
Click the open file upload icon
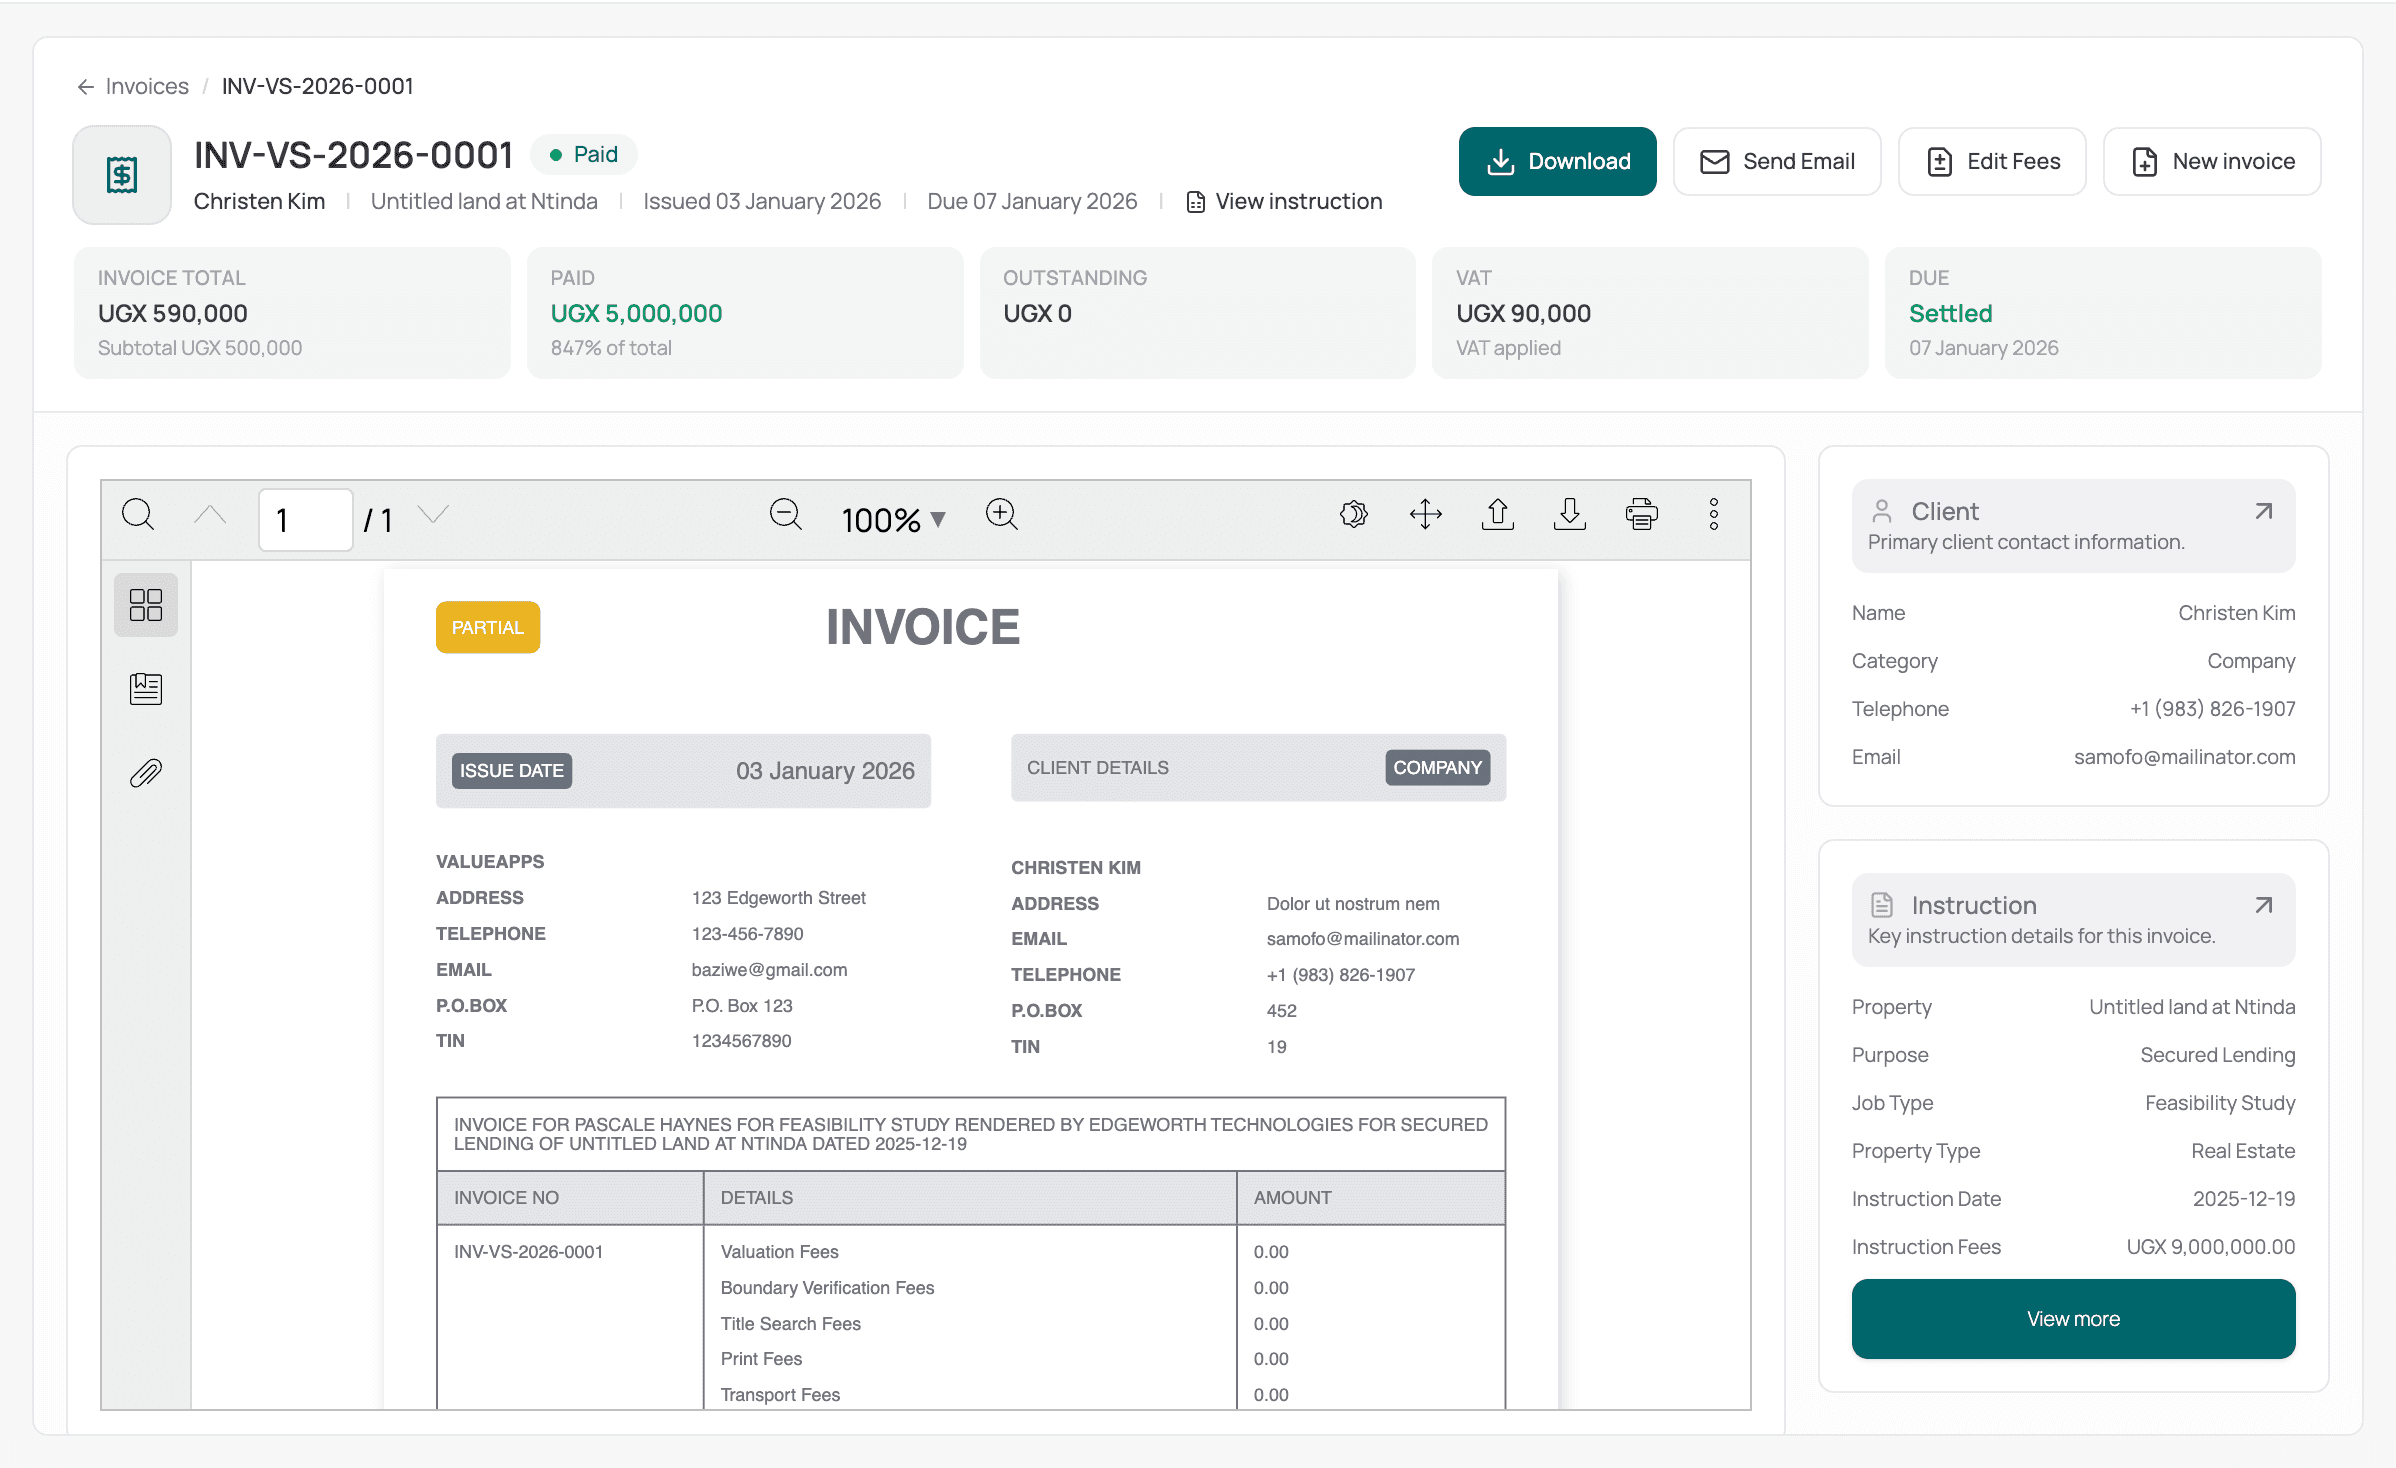1498,515
